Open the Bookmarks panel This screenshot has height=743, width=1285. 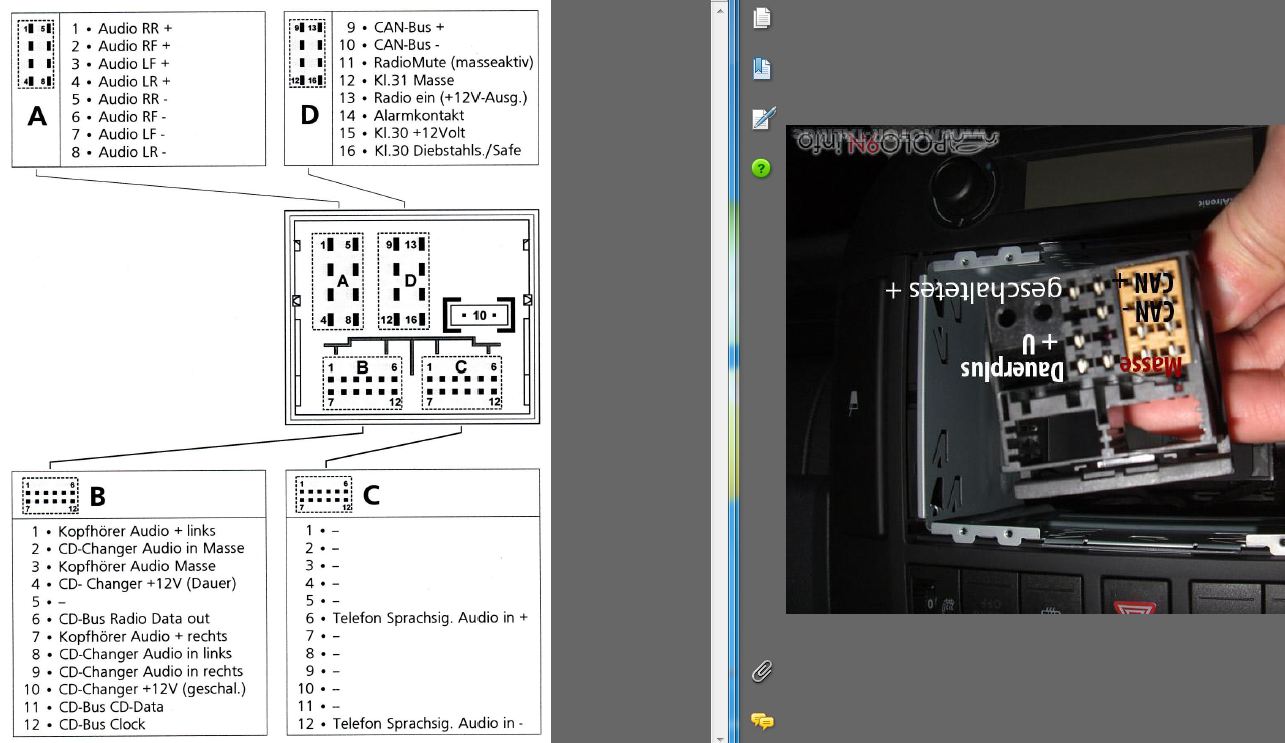tap(762, 68)
